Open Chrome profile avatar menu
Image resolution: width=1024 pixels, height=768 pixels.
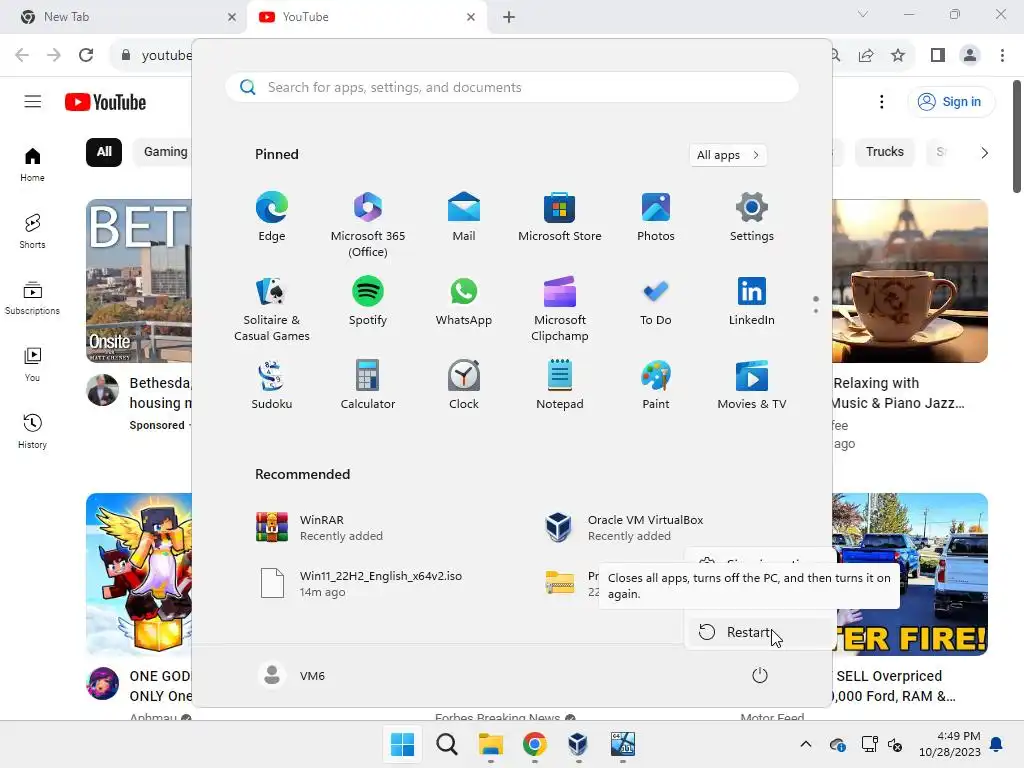[x=970, y=55]
